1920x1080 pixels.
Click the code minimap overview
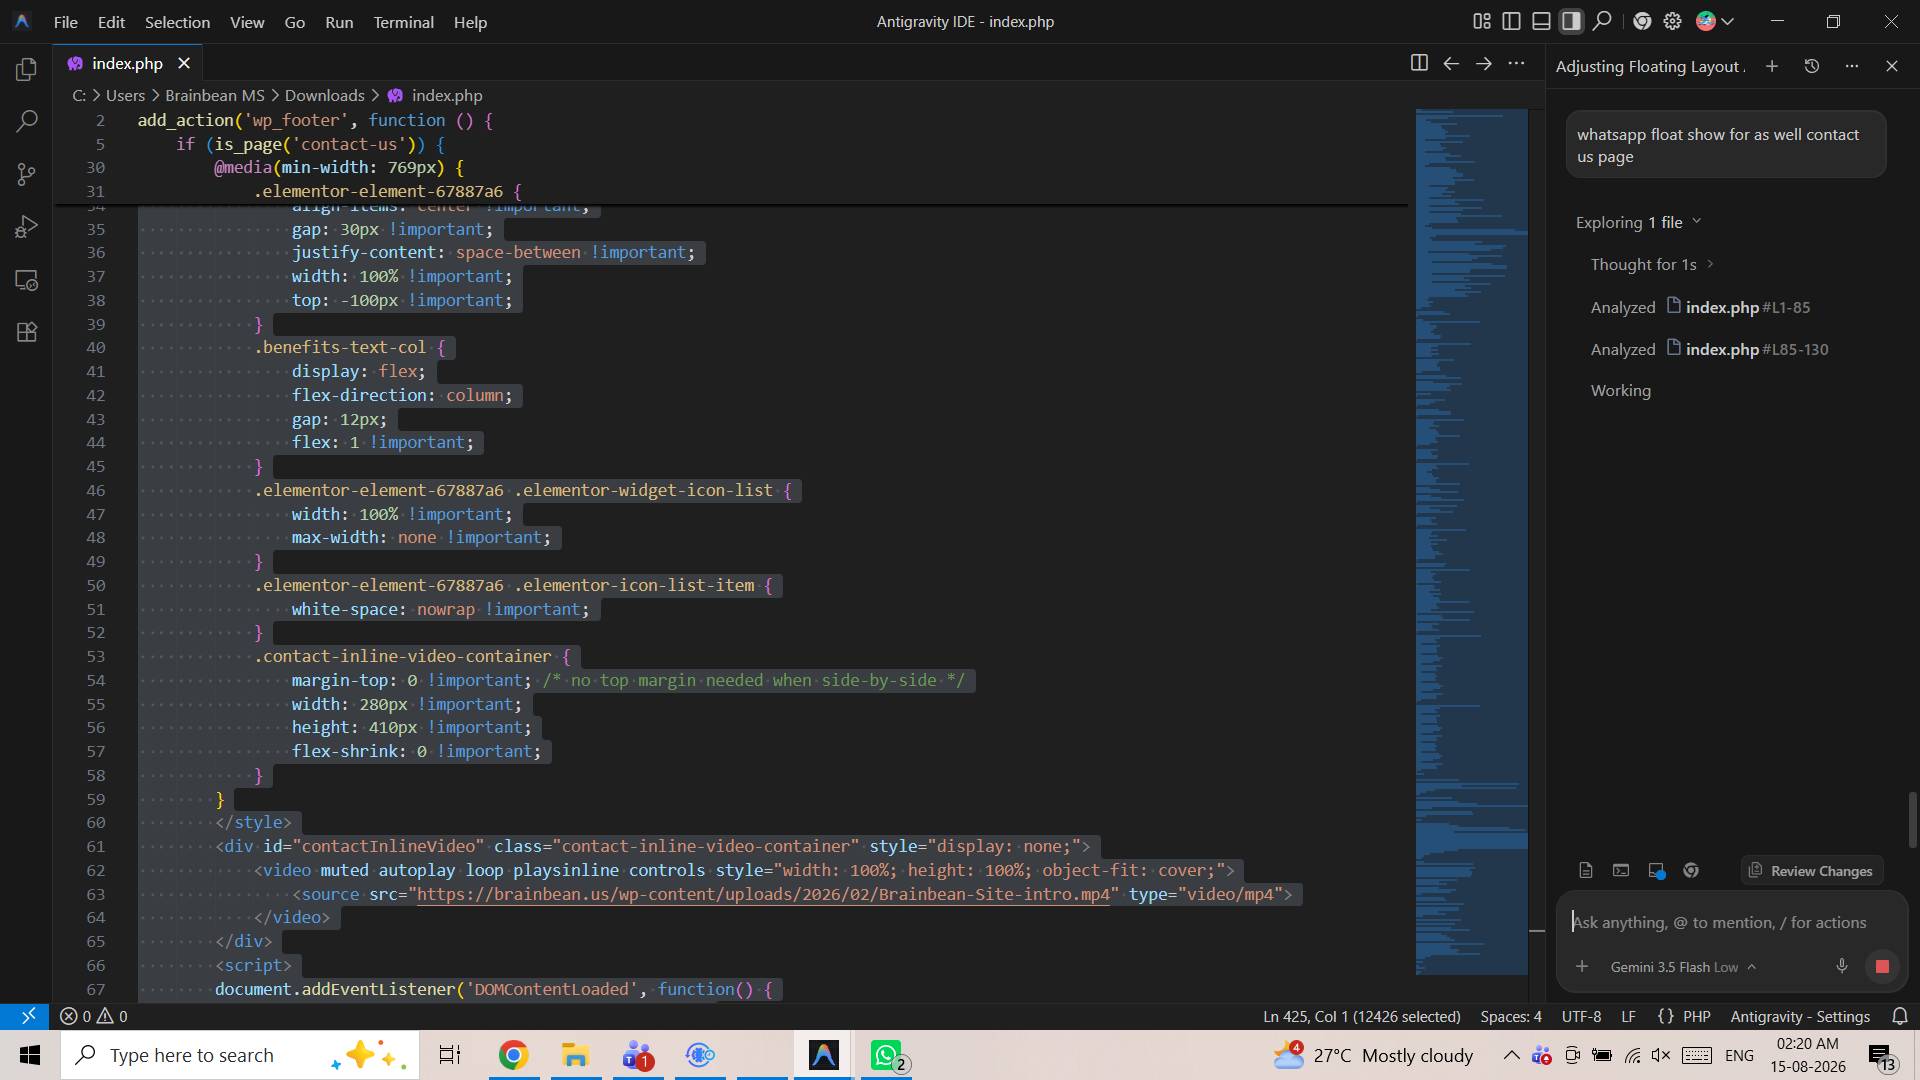point(1471,540)
